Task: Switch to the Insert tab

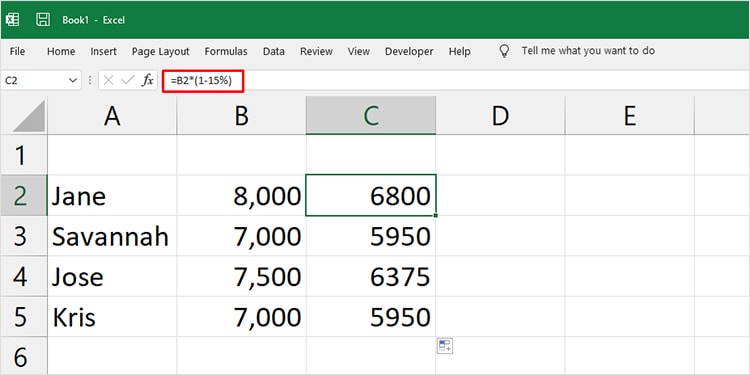Action: 103,51
